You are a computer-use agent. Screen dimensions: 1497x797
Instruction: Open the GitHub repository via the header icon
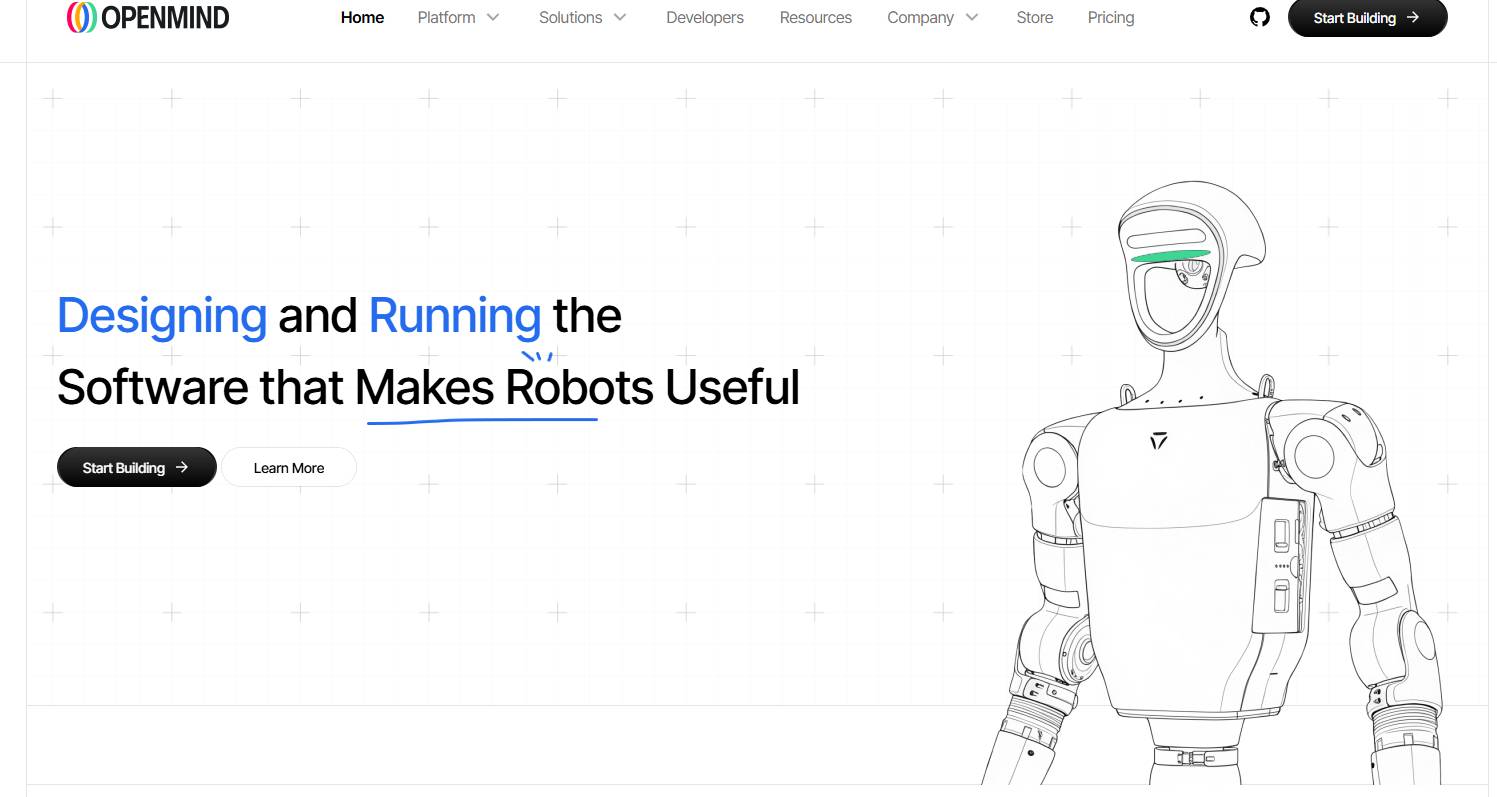click(x=1259, y=17)
